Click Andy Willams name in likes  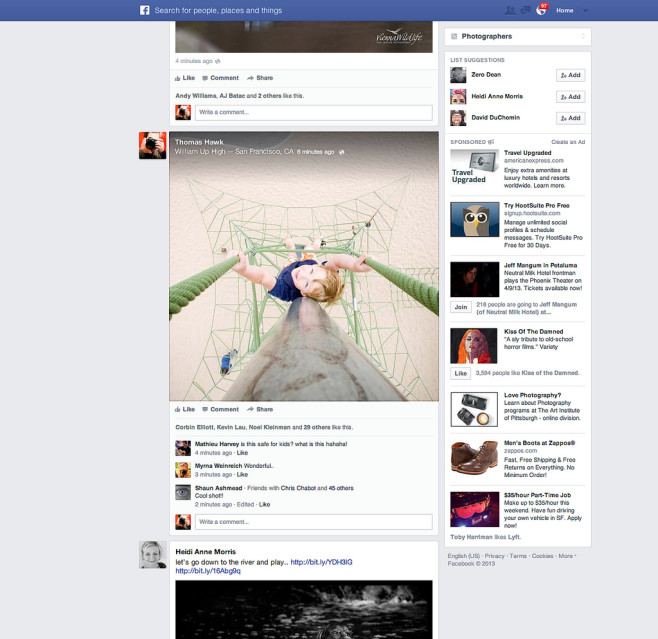click(196, 96)
